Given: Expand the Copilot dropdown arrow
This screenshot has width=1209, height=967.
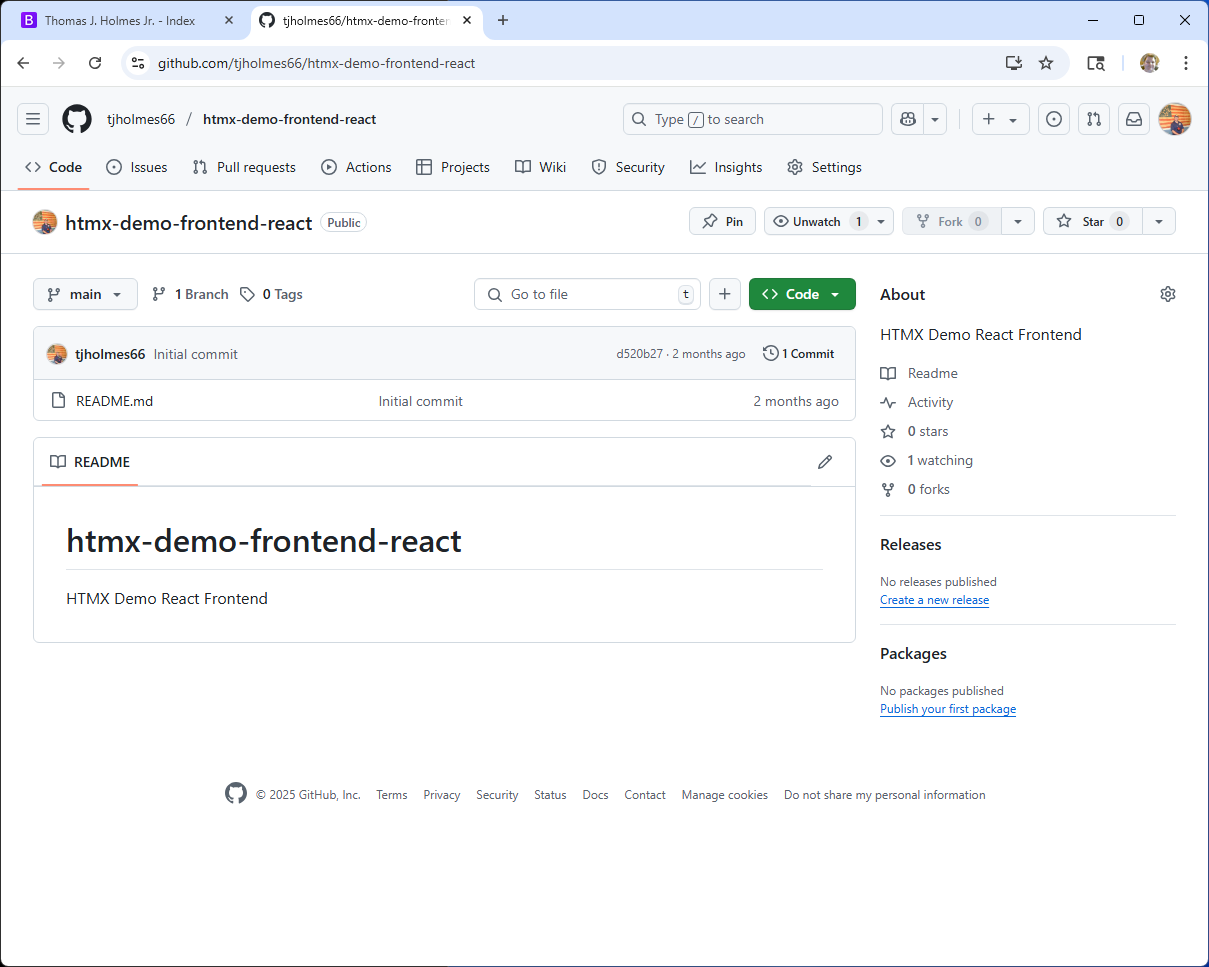Looking at the screenshot, I should pos(935,119).
